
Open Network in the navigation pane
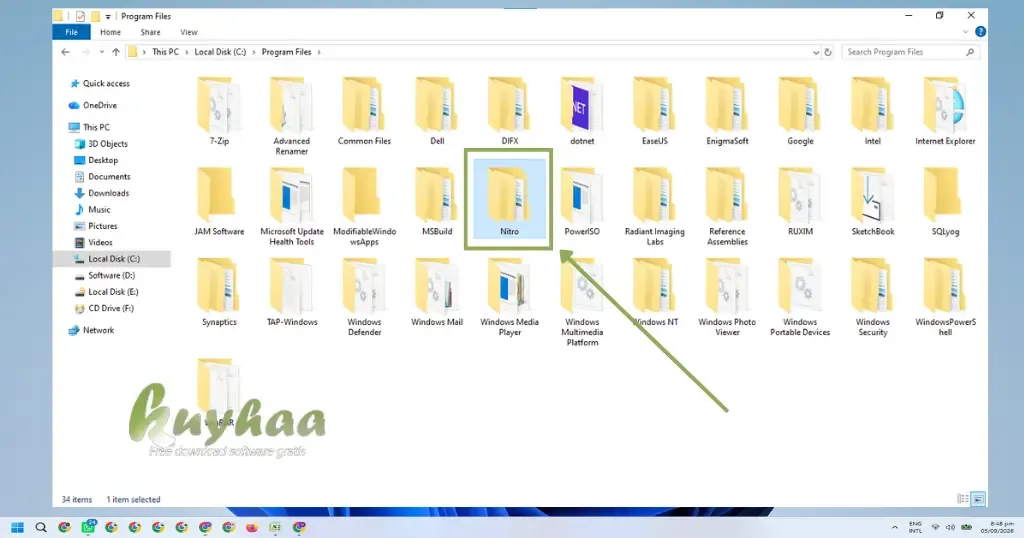click(x=91, y=330)
